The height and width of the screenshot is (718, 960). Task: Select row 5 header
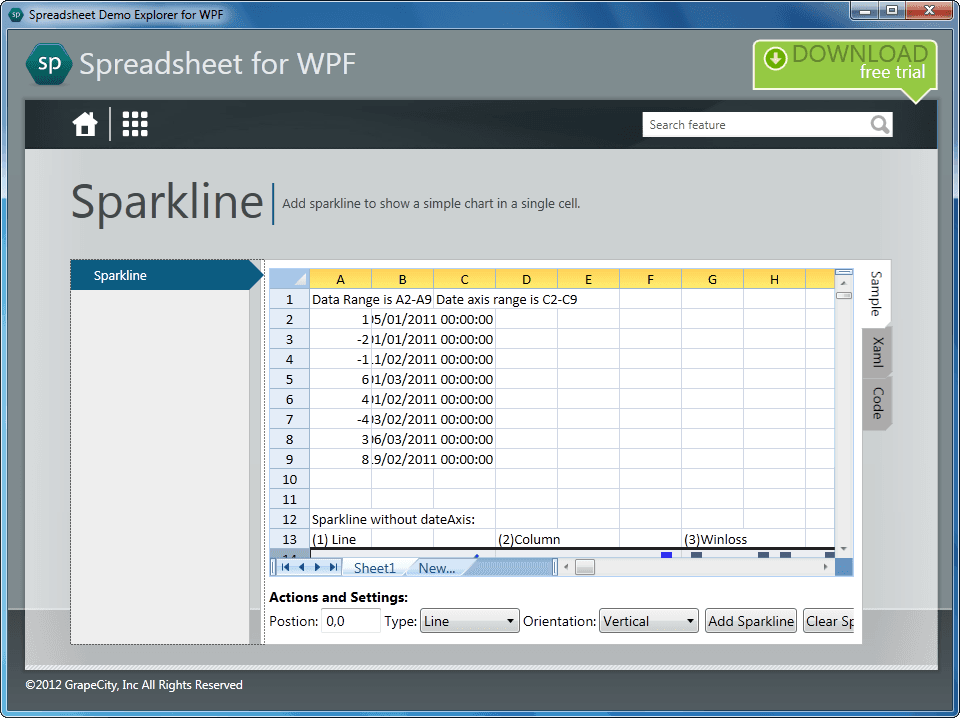pos(290,380)
